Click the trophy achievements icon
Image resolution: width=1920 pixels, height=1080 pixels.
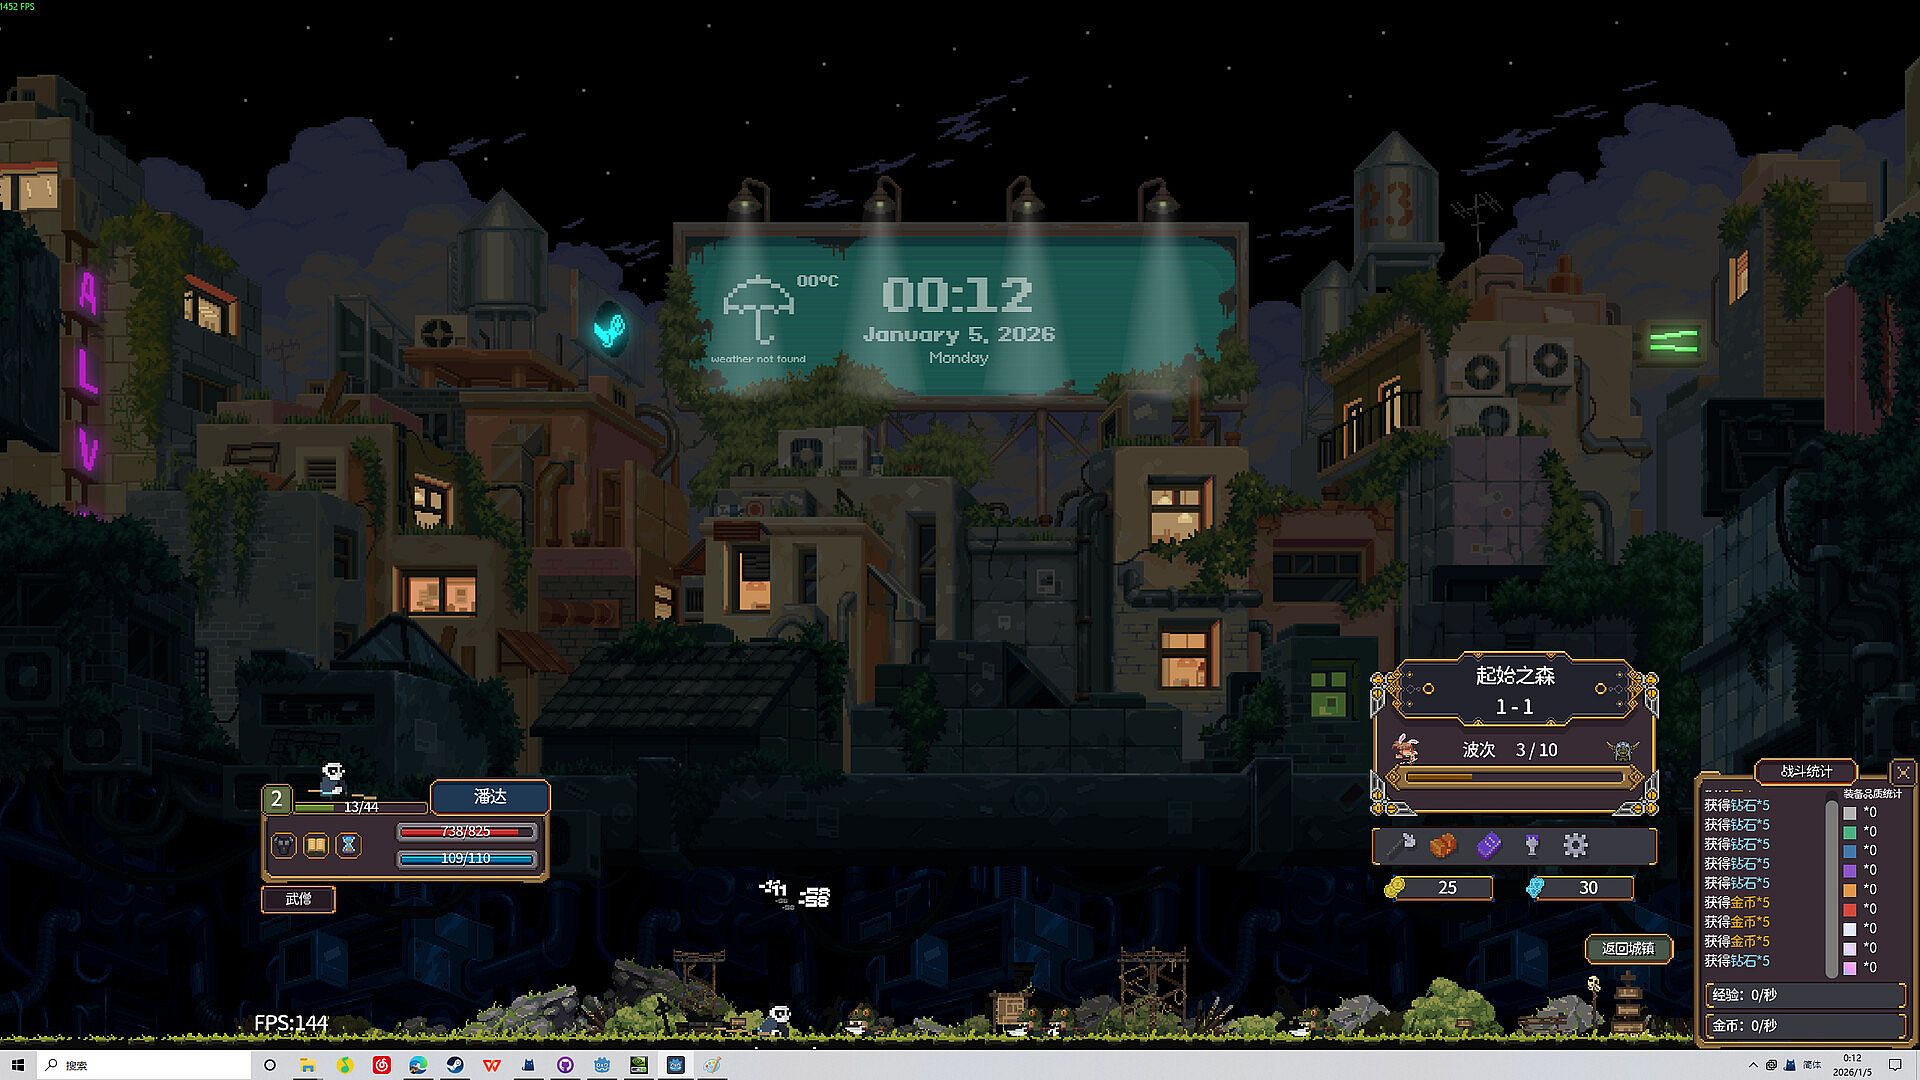click(x=1531, y=846)
